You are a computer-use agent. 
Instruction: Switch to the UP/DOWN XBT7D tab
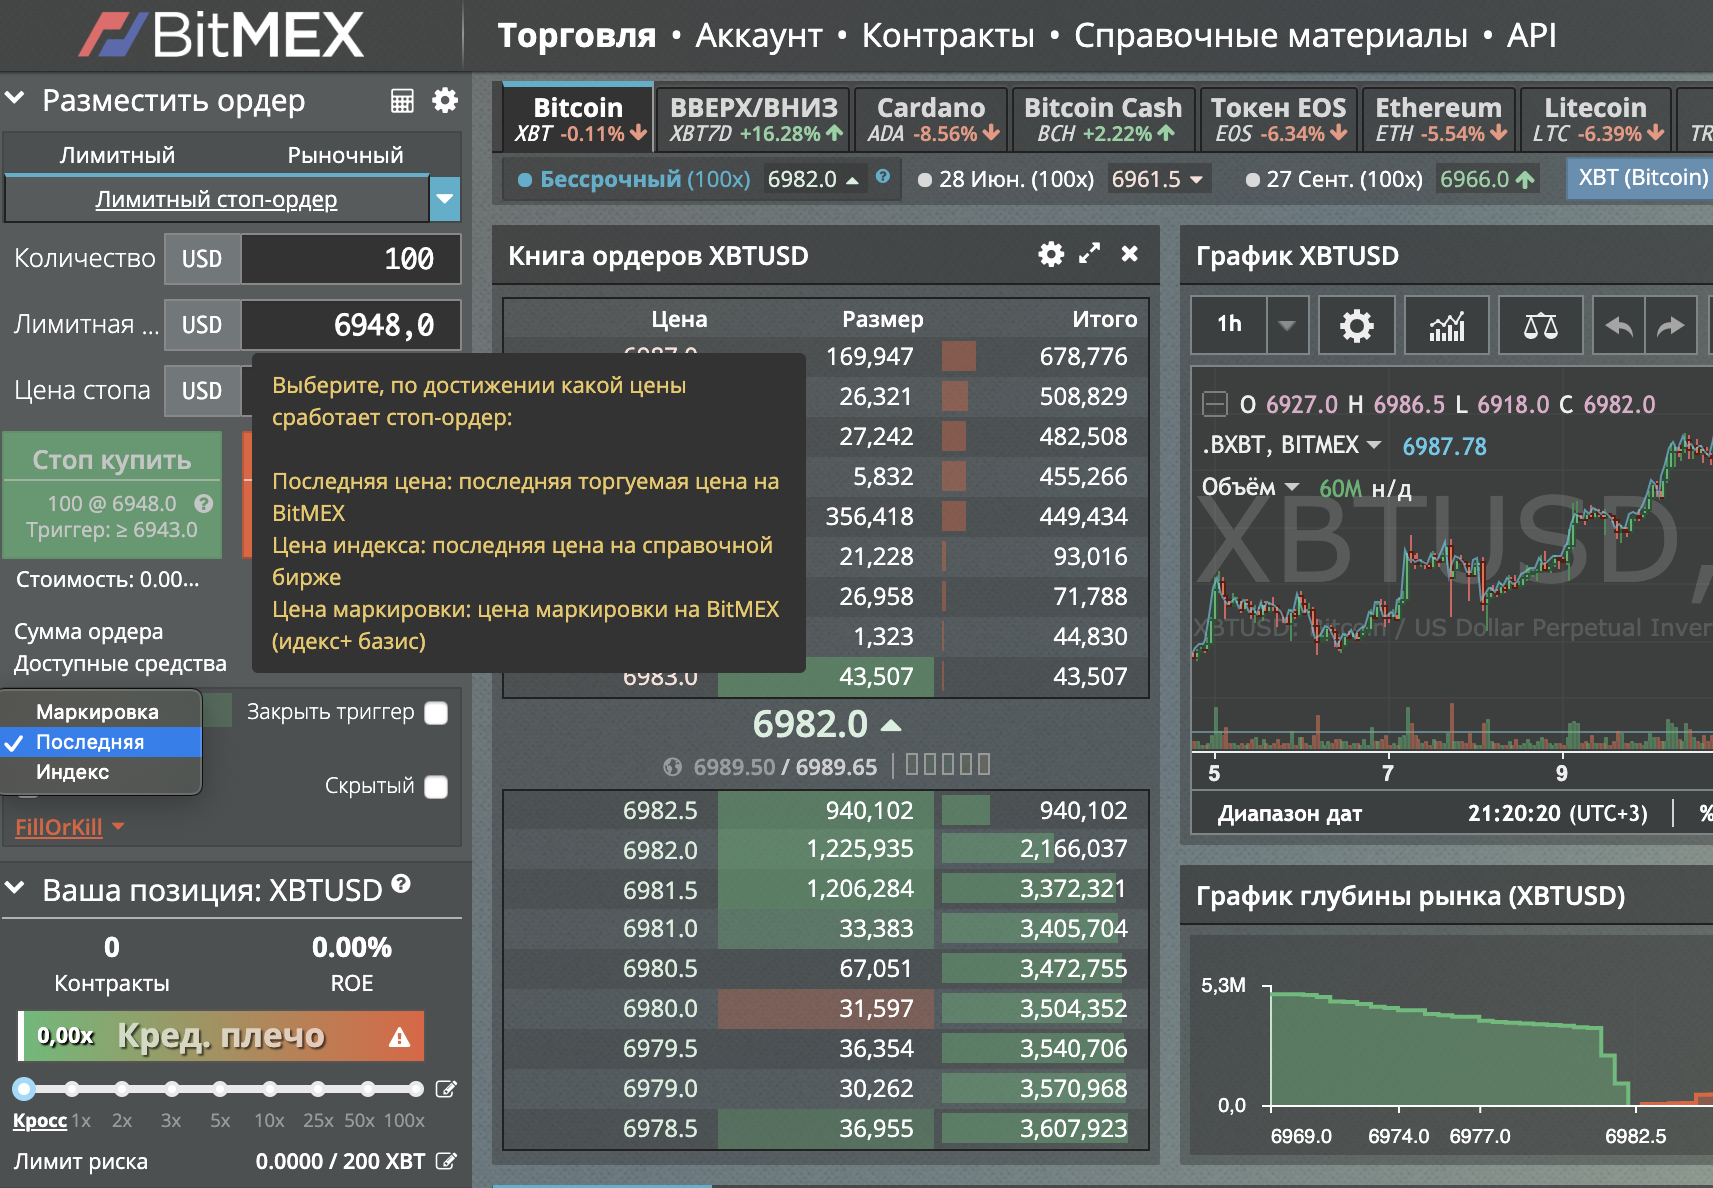[x=754, y=118]
